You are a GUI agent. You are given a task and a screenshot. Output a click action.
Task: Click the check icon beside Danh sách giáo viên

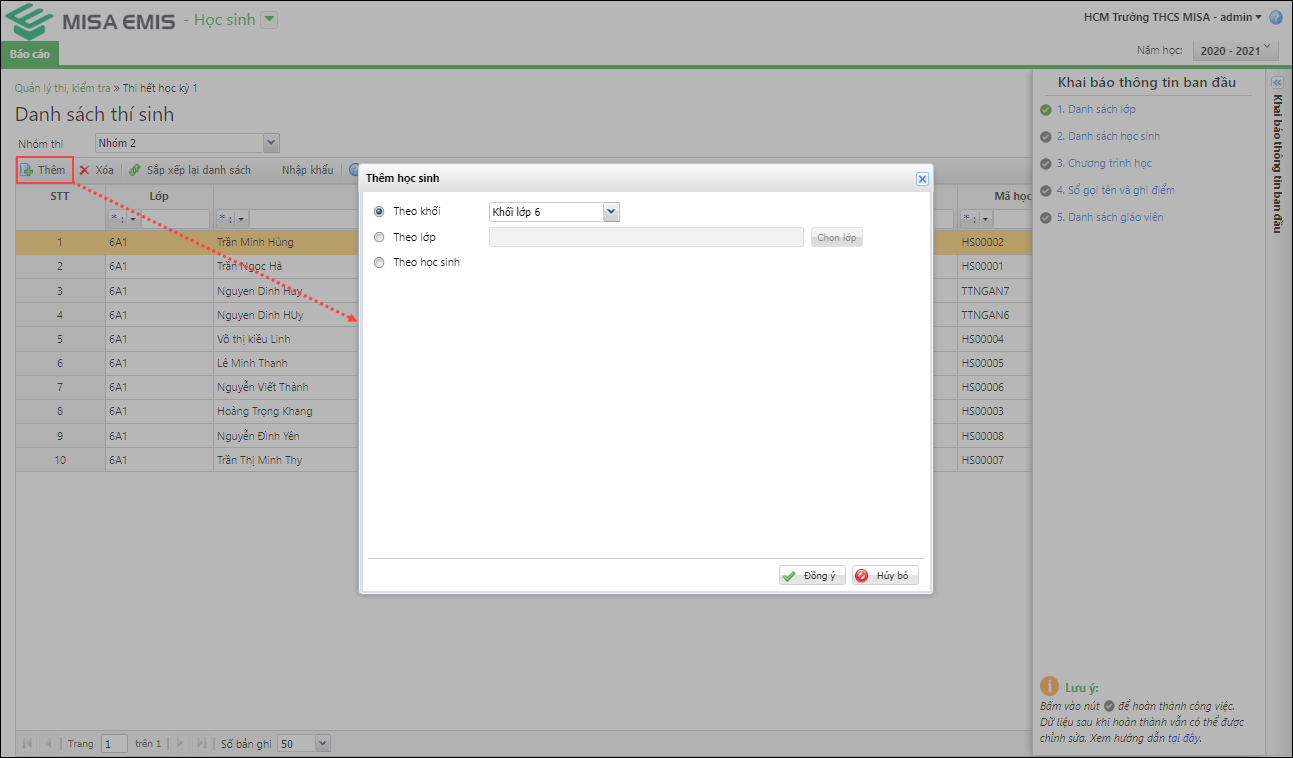coord(1046,218)
